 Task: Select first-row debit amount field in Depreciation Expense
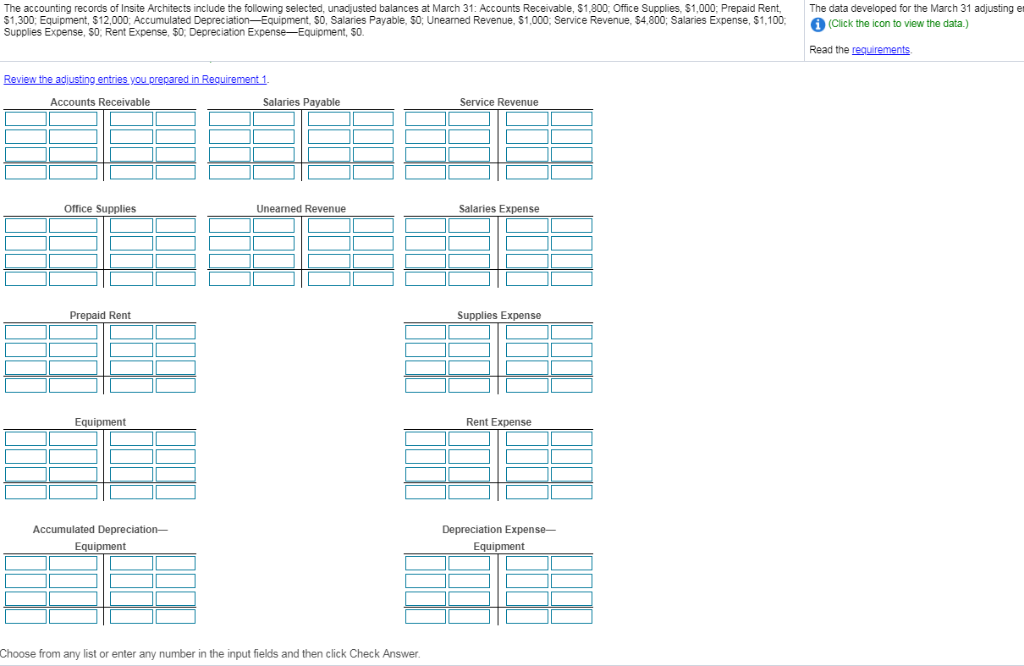point(469,563)
